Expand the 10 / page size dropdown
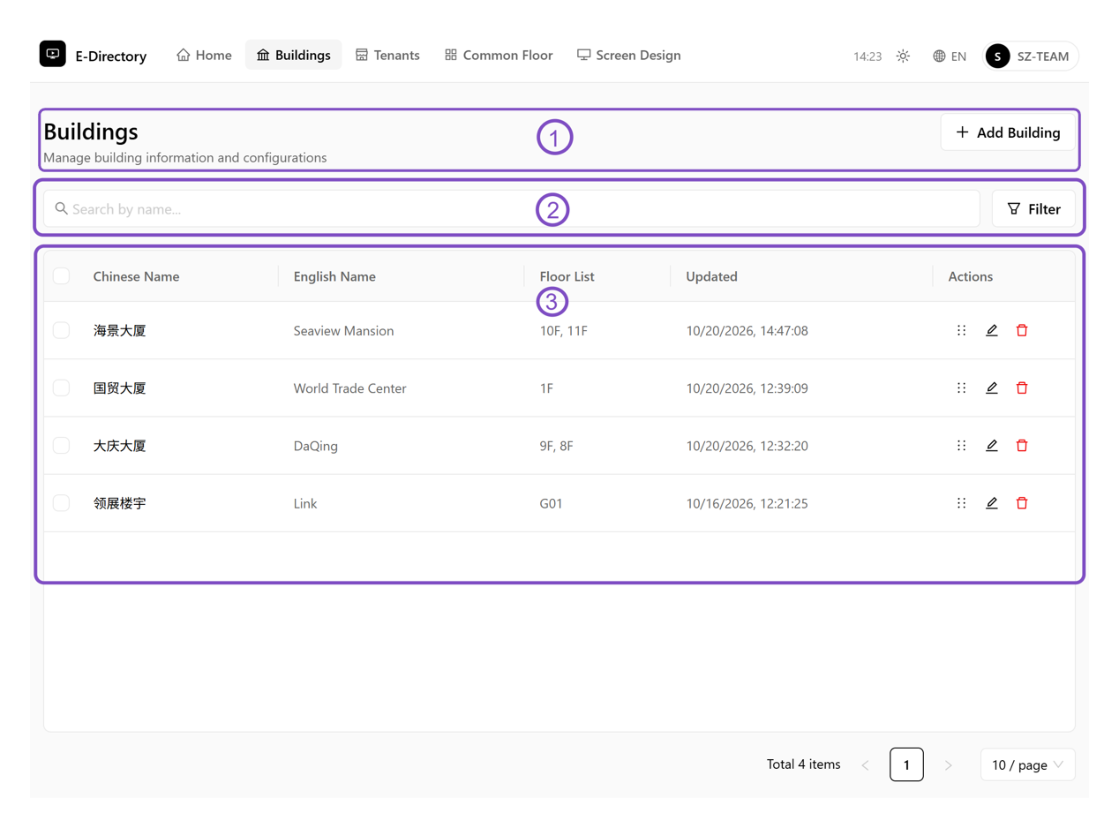 click(x=1028, y=765)
